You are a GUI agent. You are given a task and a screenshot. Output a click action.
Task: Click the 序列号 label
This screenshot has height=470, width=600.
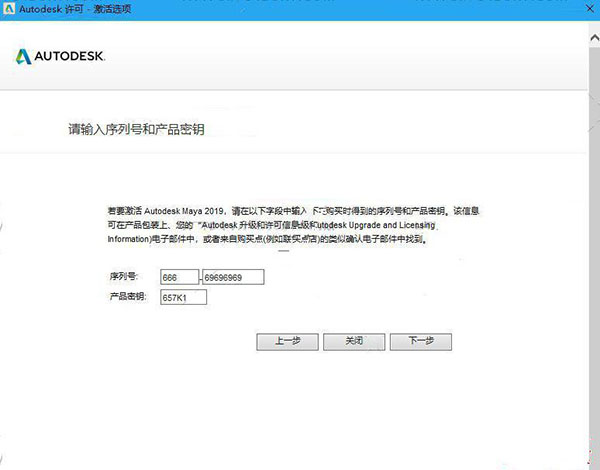[124, 276]
